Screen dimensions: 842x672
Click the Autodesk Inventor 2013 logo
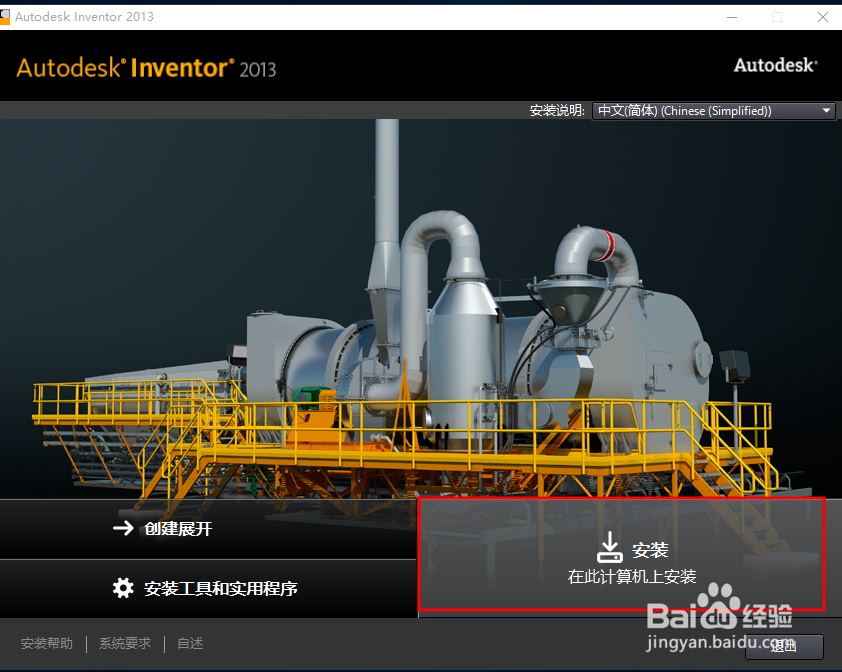coord(146,68)
